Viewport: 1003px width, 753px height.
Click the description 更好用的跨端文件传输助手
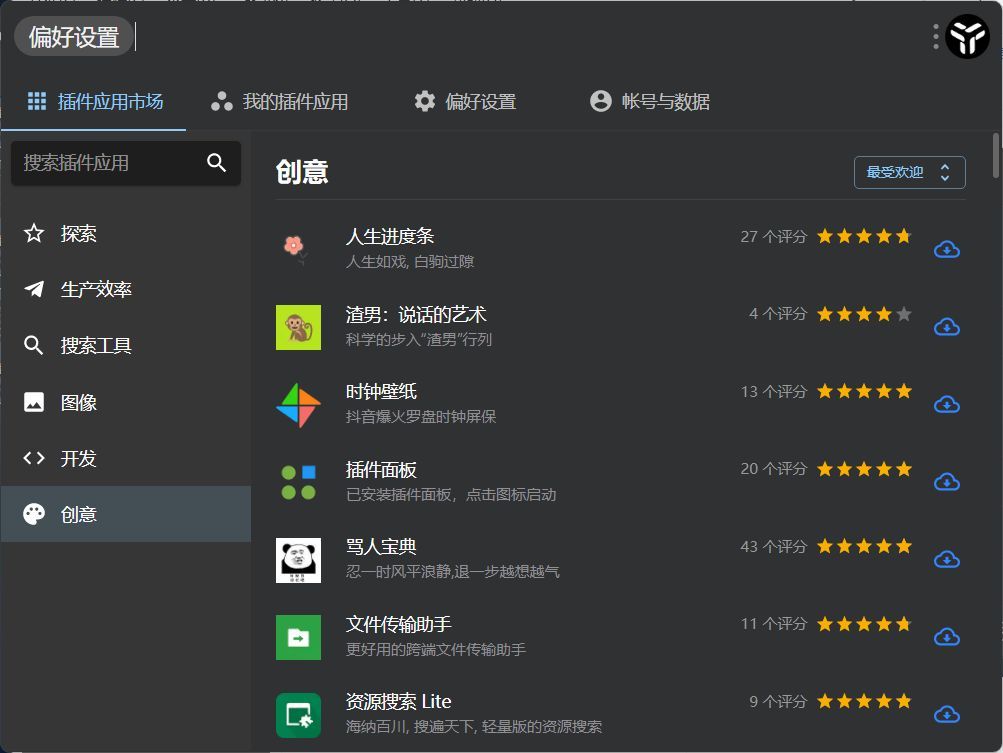(436, 650)
